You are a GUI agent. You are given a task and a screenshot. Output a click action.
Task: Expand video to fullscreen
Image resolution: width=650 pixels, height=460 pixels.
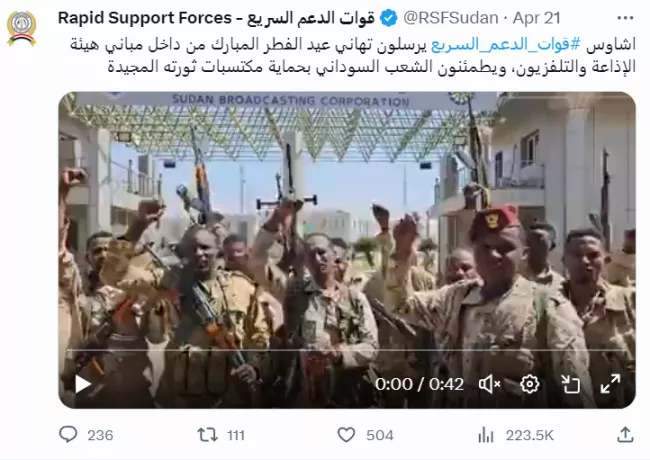611,384
